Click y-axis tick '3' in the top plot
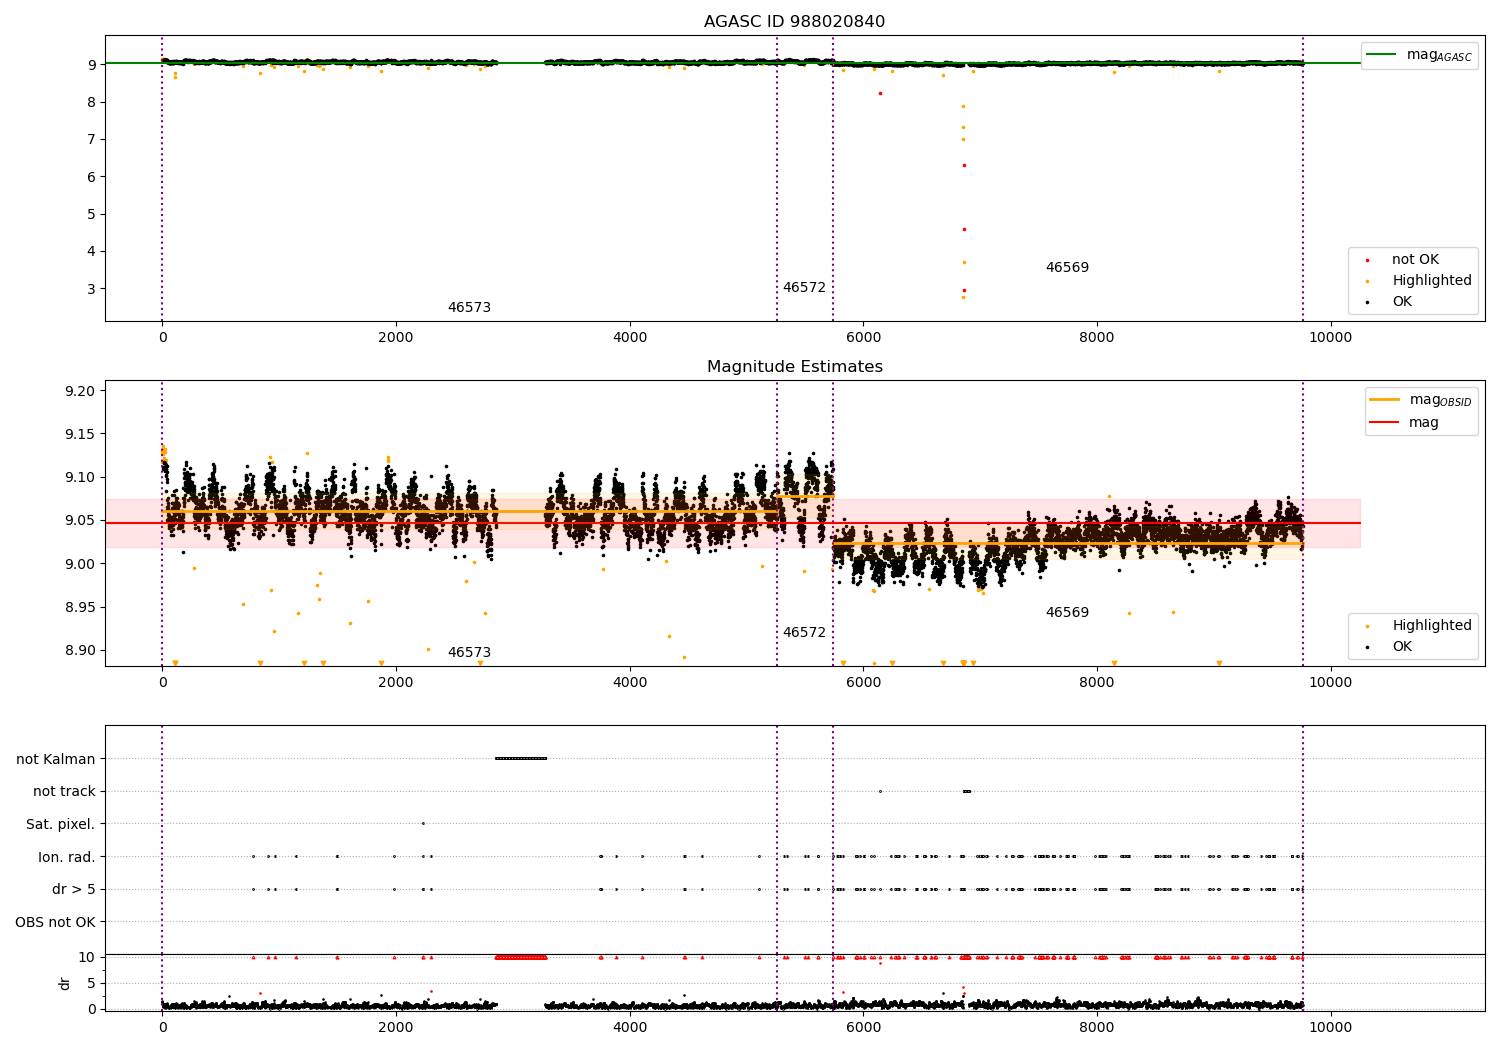This screenshot has width=1500, height=1050. coord(91,289)
